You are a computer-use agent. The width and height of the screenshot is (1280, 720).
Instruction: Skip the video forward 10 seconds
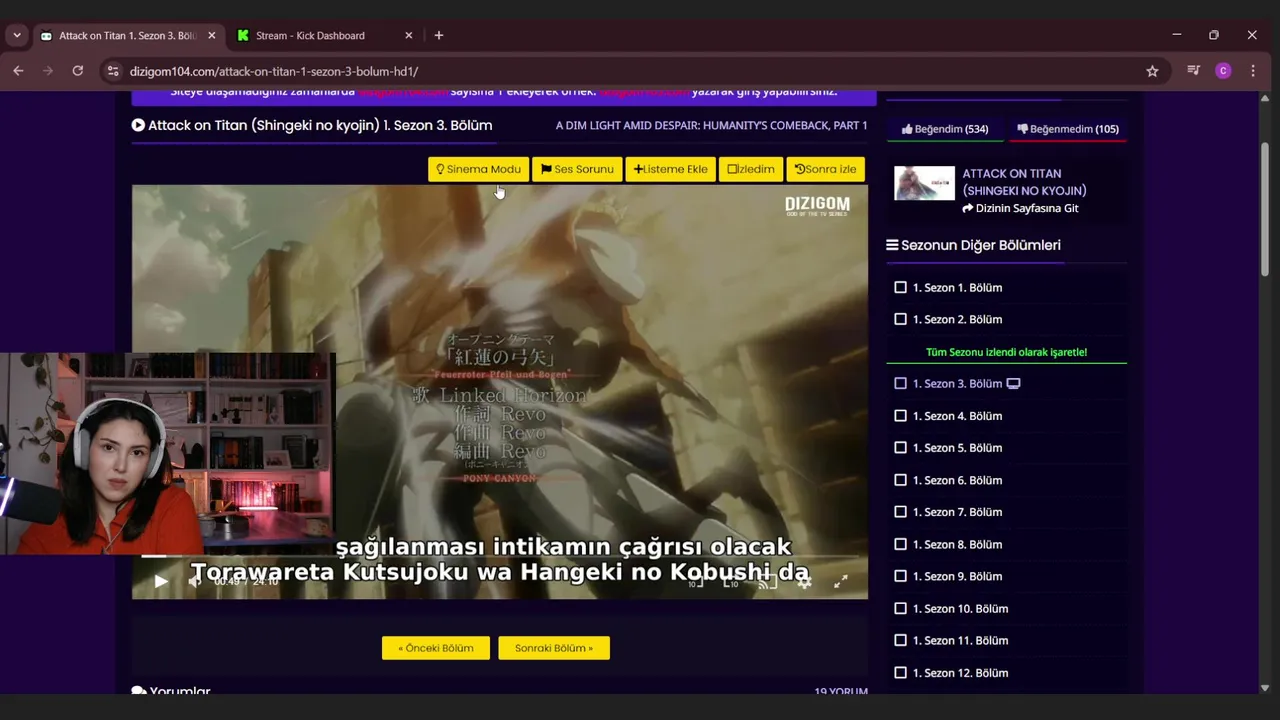[731, 581]
